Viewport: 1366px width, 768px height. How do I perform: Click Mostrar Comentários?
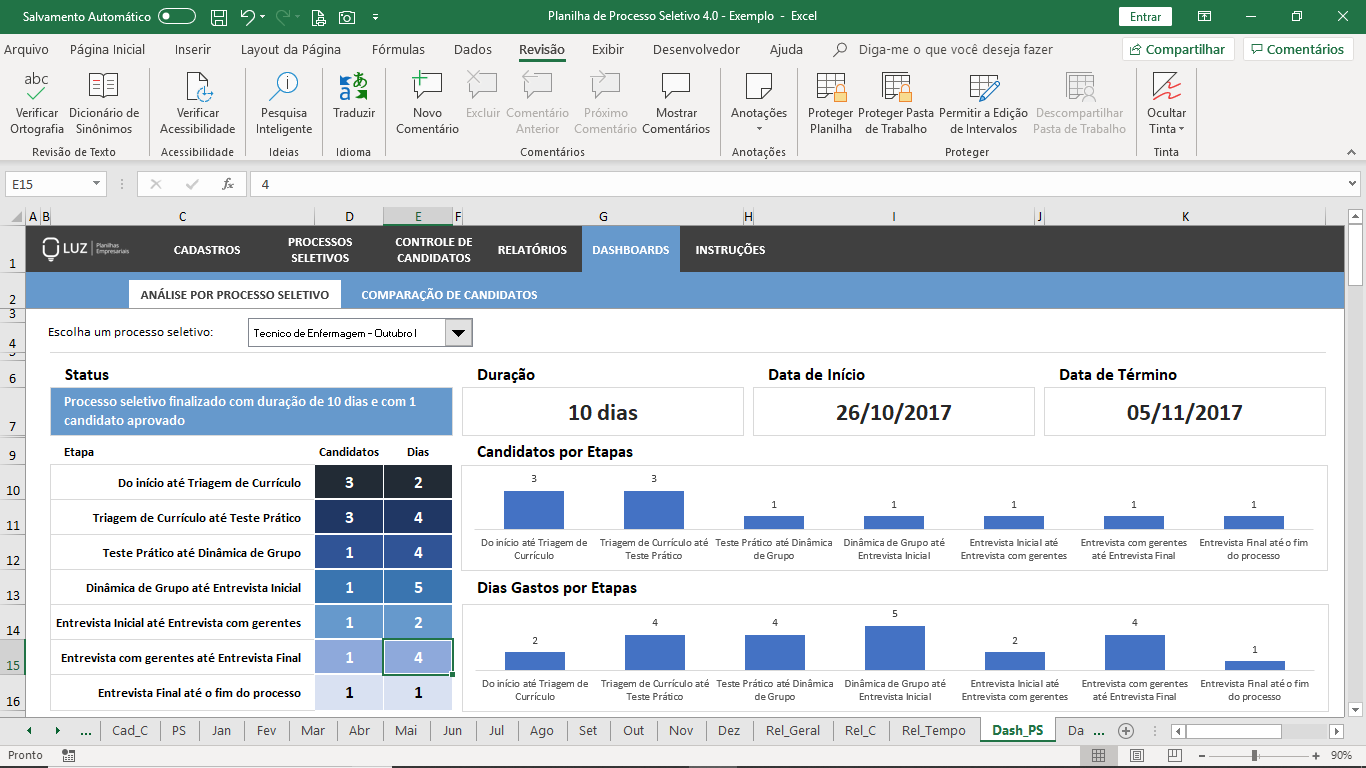click(676, 103)
